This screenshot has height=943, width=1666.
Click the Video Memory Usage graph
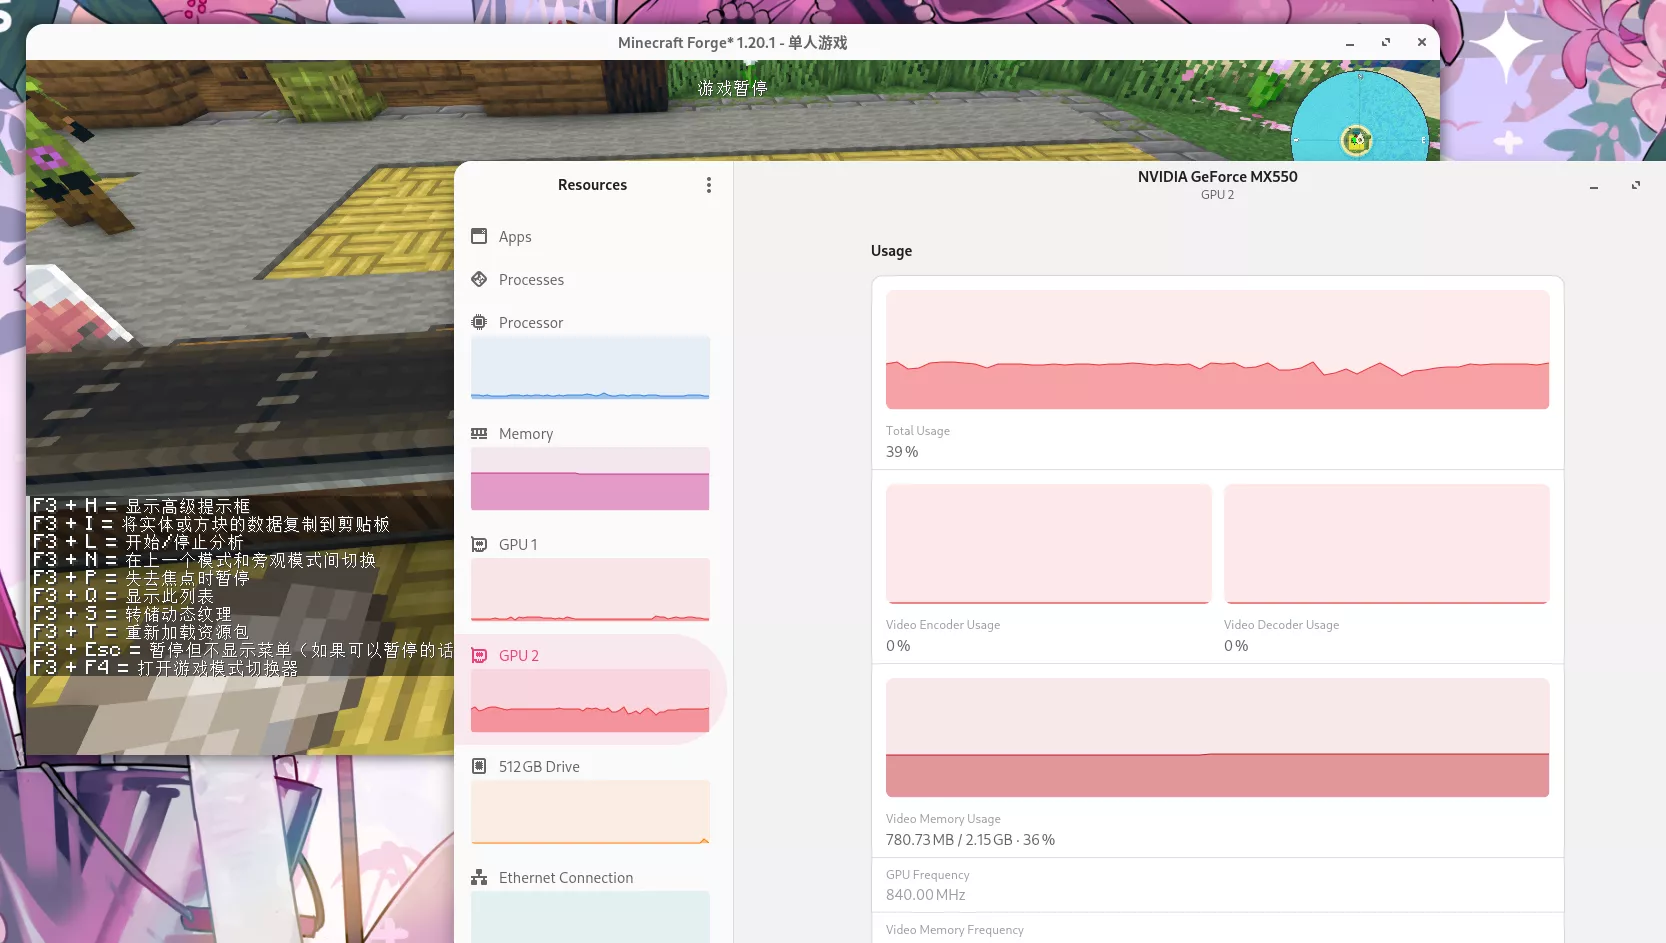[1217, 738]
